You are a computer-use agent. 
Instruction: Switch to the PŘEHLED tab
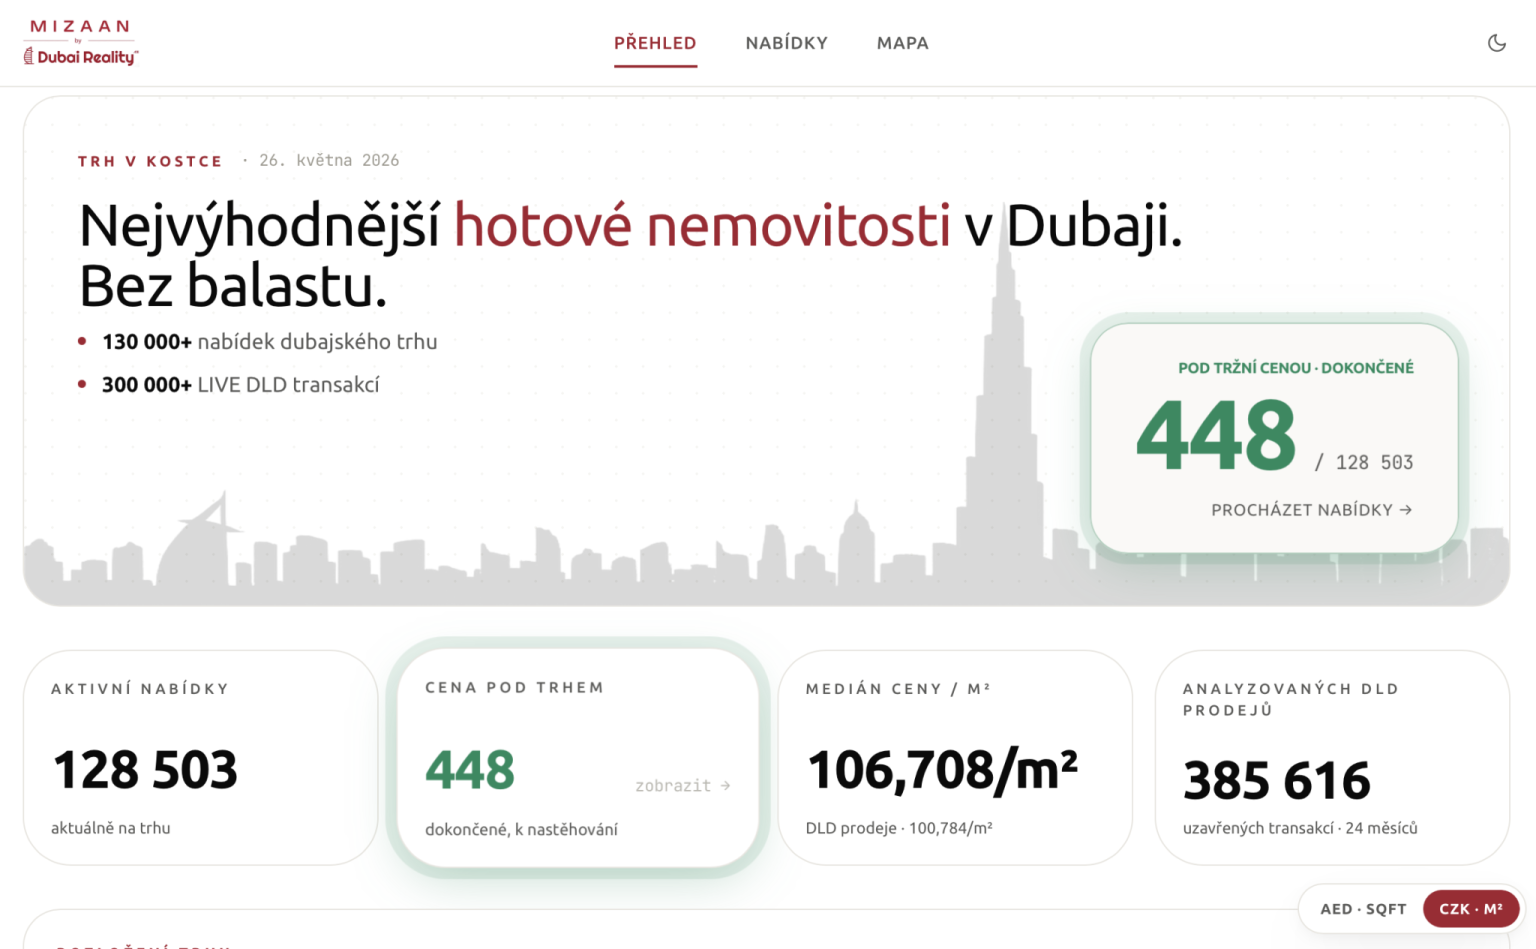coord(655,43)
